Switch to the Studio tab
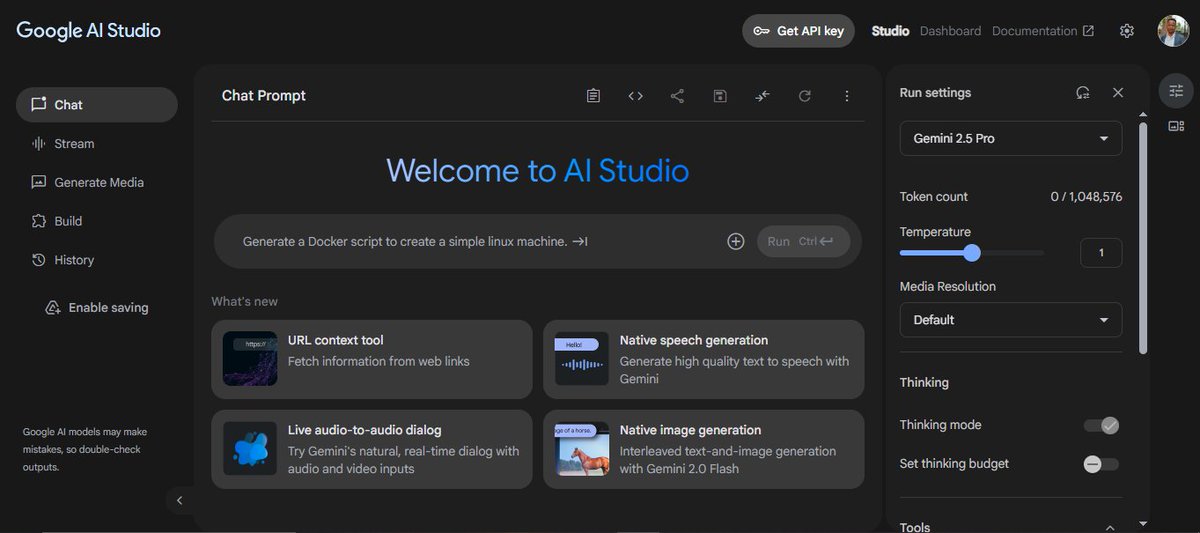 tap(890, 31)
